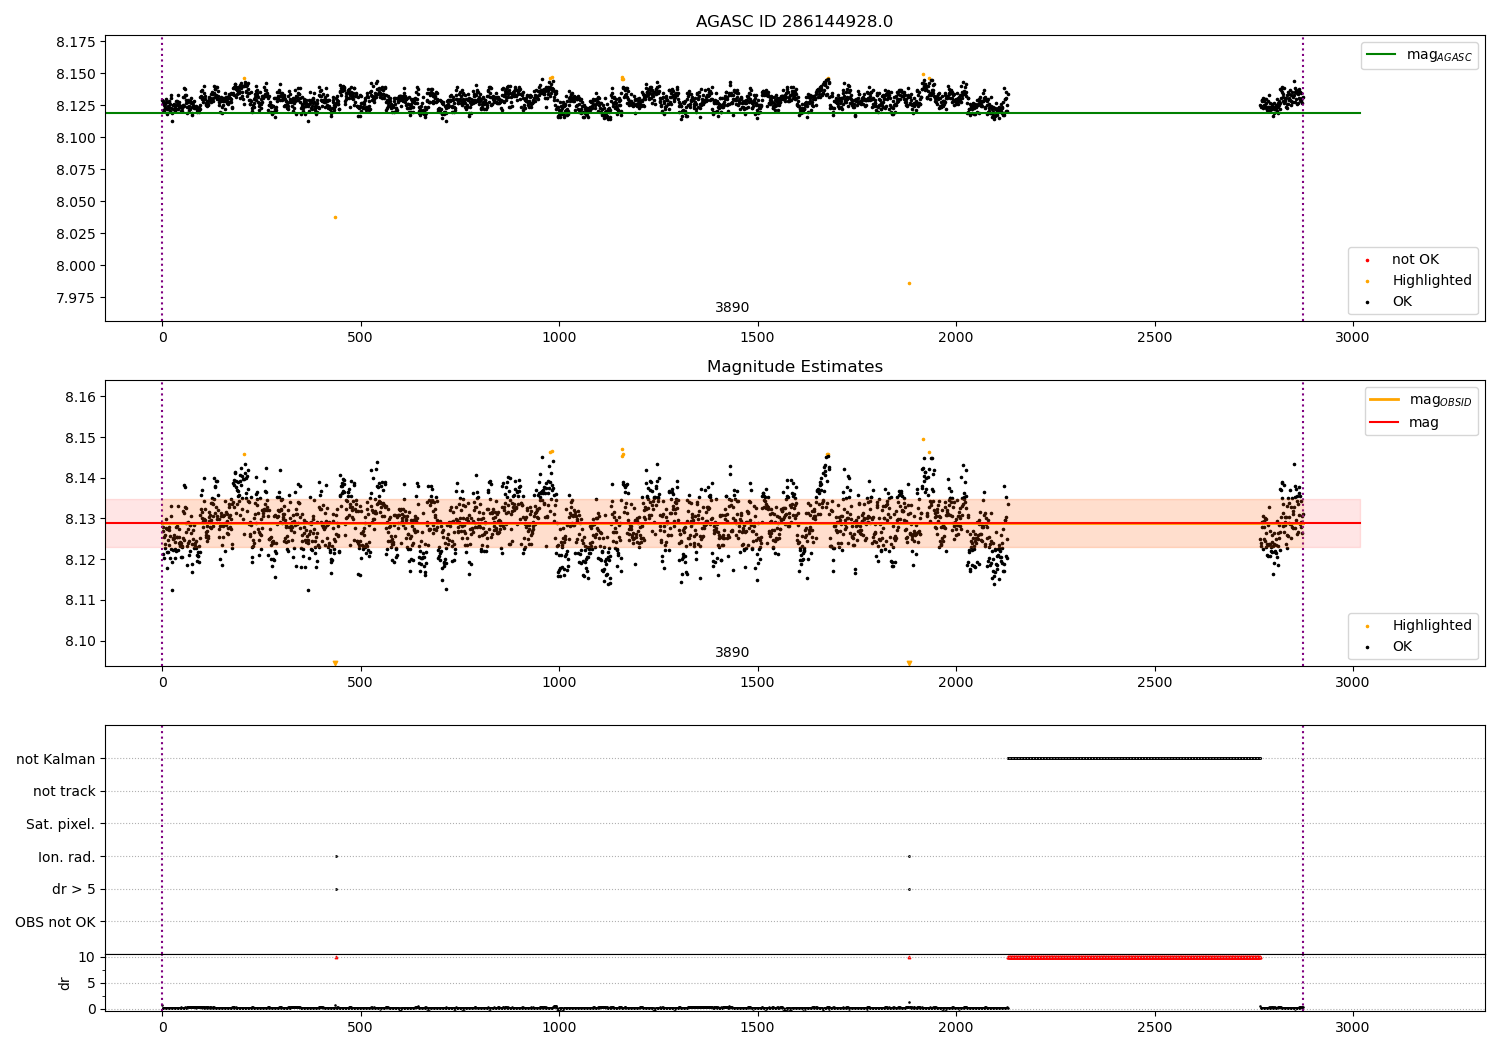
Task: Click the red dr=10 flag bar in bottom plot
Action: [x=1134, y=957]
